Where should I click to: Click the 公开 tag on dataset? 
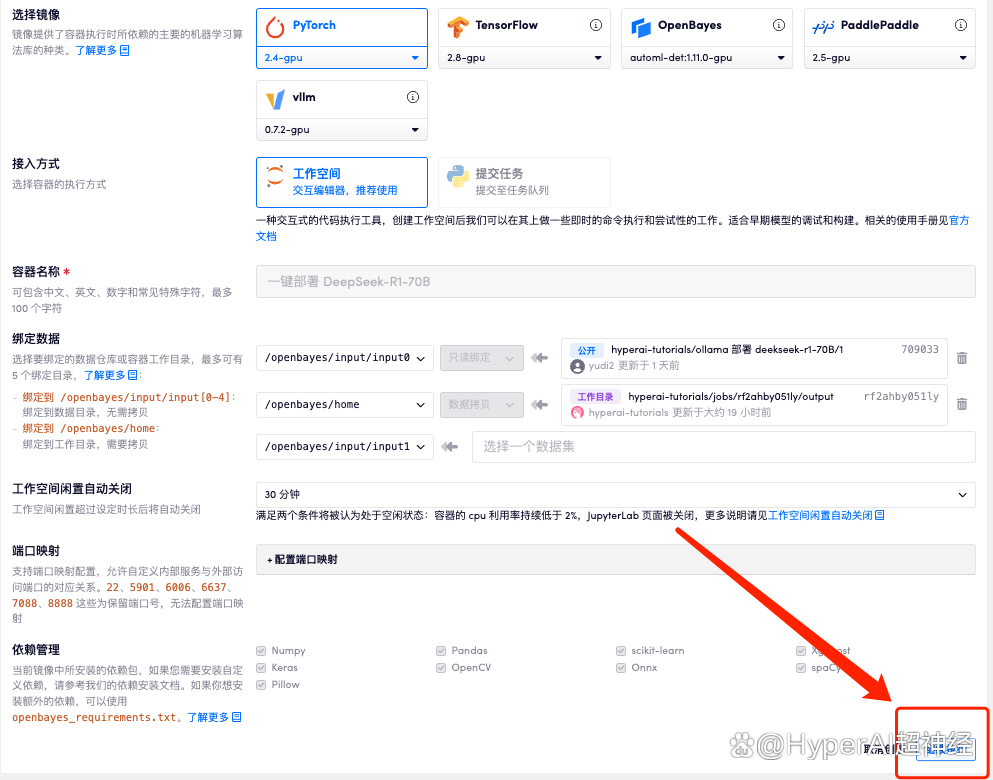pos(586,350)
